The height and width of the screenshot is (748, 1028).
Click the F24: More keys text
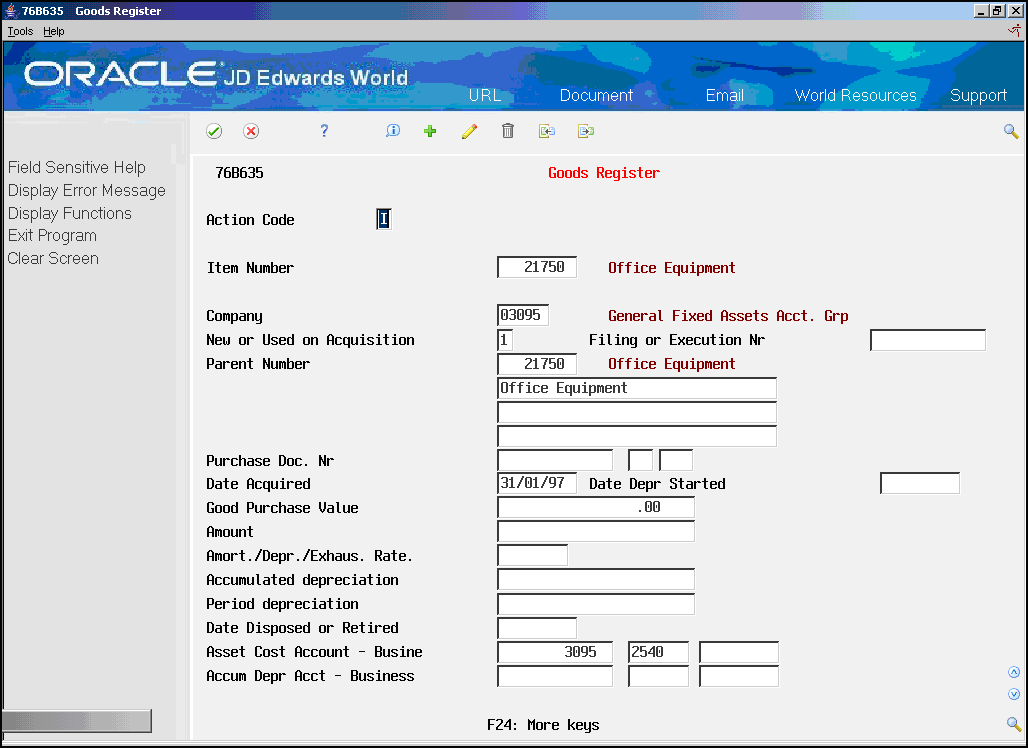pos(543,725)
